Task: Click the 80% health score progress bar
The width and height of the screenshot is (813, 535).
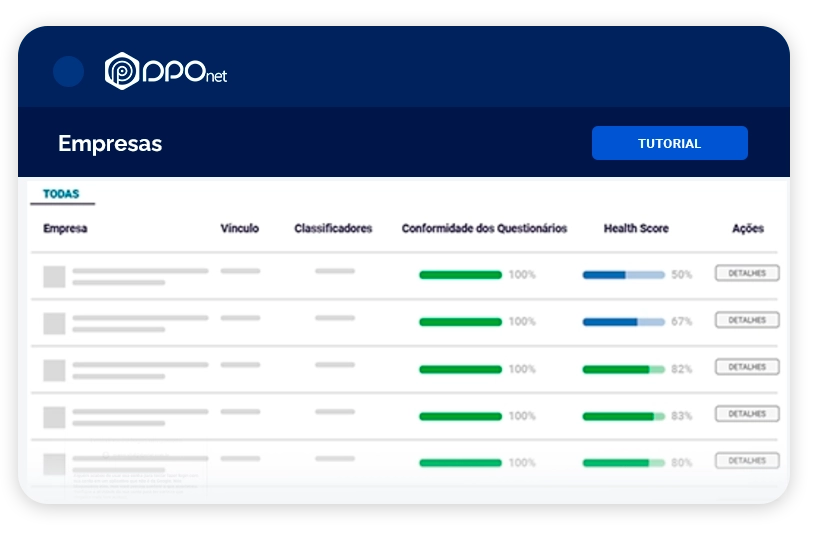Action: click(624, 463)
